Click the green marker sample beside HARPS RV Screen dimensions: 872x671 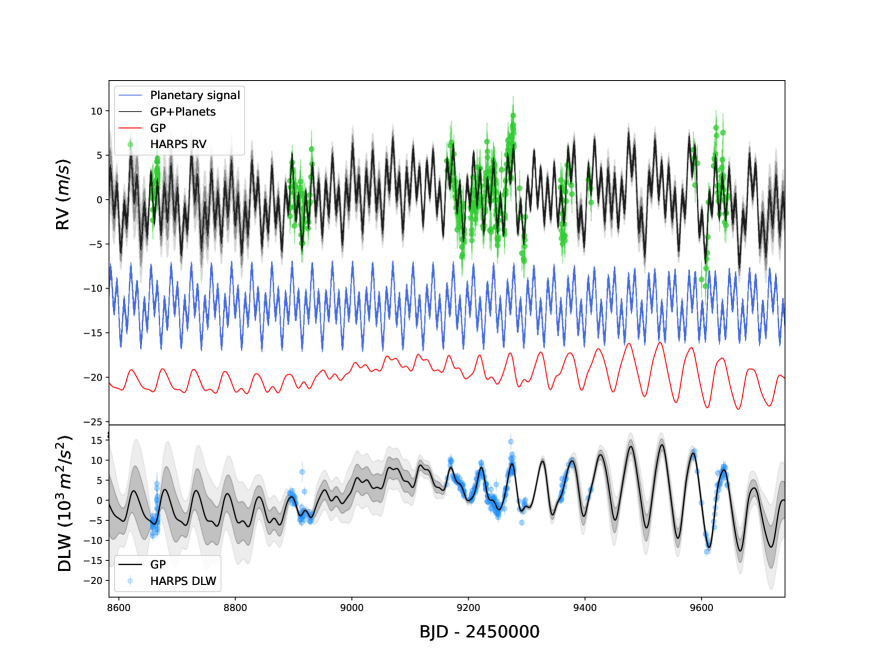(x=130, y=145)
